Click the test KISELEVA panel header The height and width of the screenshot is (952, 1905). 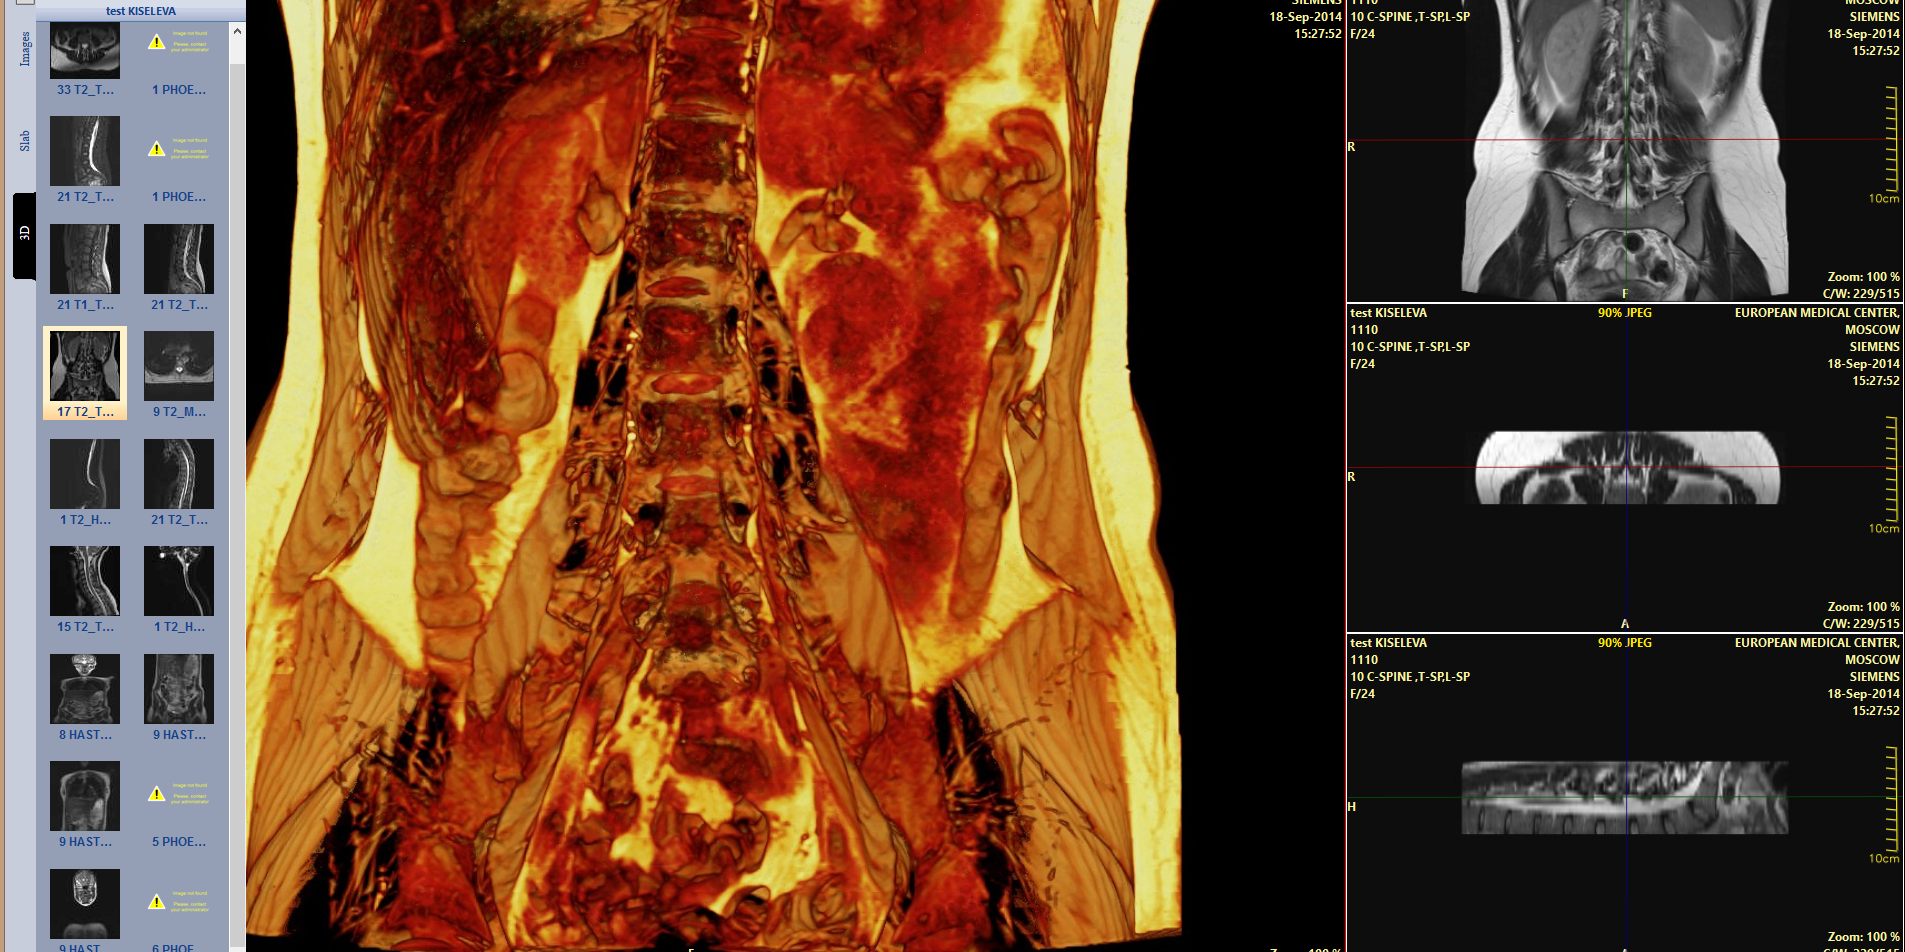pos(141,11)
